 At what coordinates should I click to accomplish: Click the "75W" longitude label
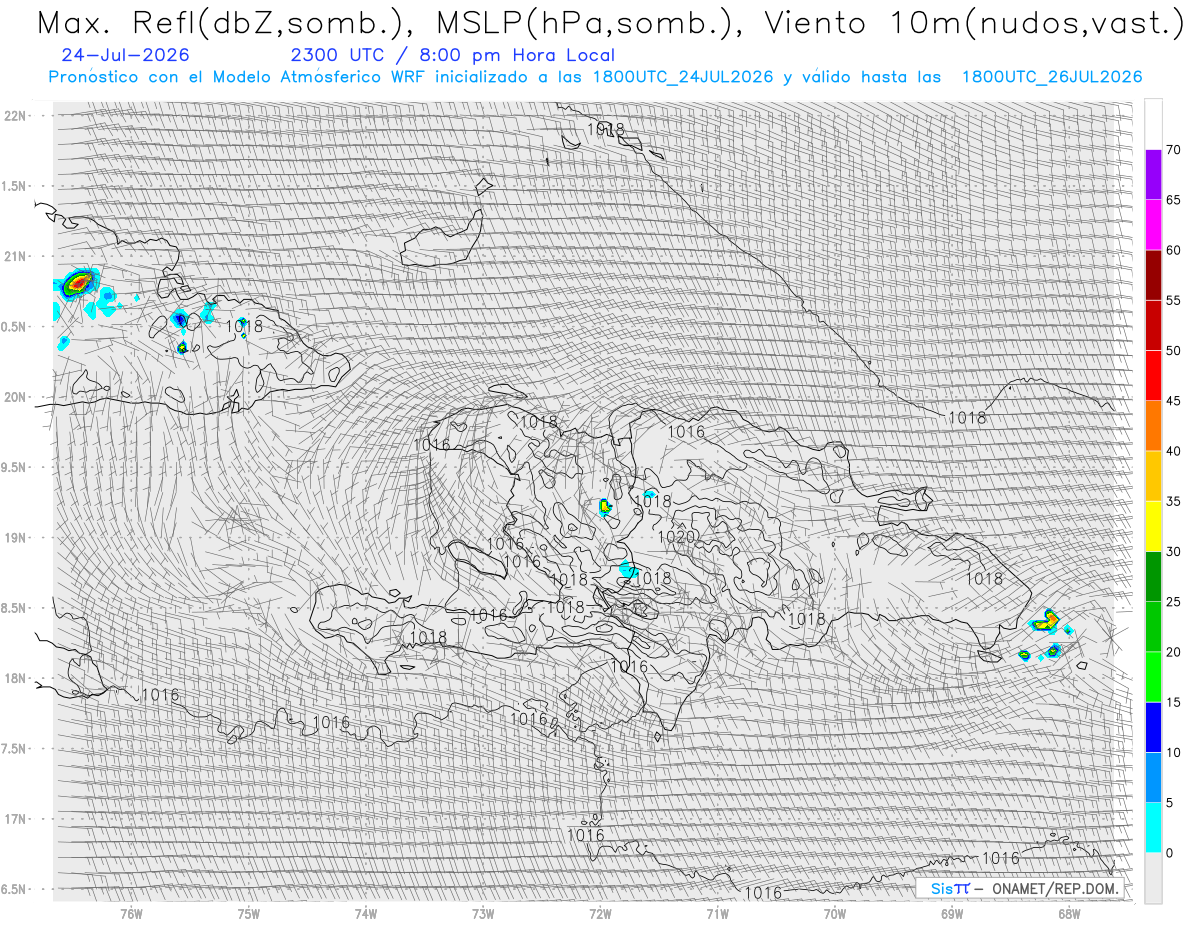coord(249,912)
